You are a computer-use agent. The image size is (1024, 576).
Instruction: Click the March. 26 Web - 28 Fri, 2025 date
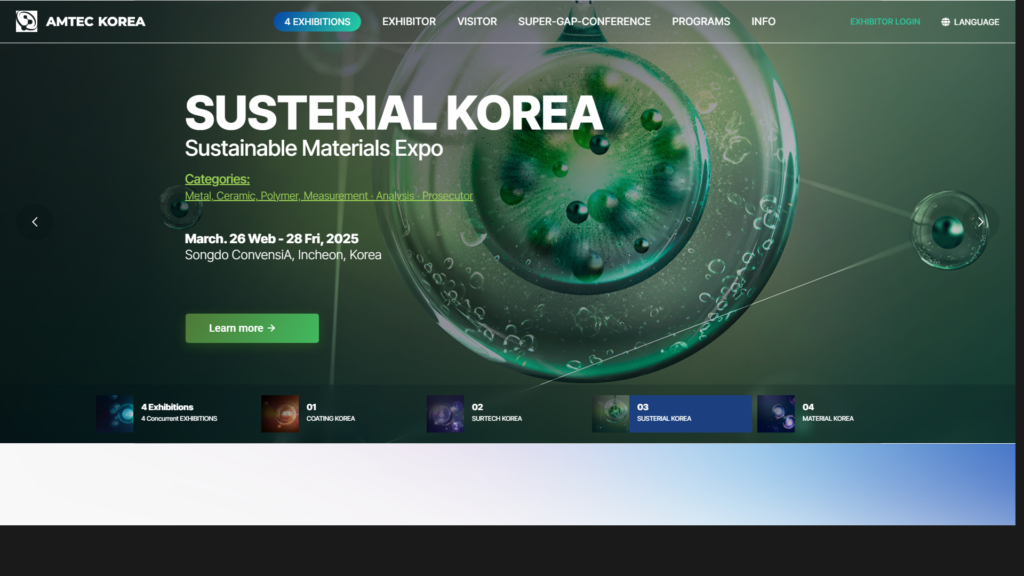[272, 238]
